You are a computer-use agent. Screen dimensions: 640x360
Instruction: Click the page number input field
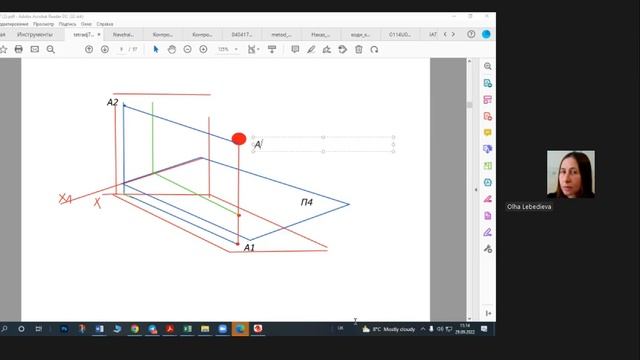121,49
